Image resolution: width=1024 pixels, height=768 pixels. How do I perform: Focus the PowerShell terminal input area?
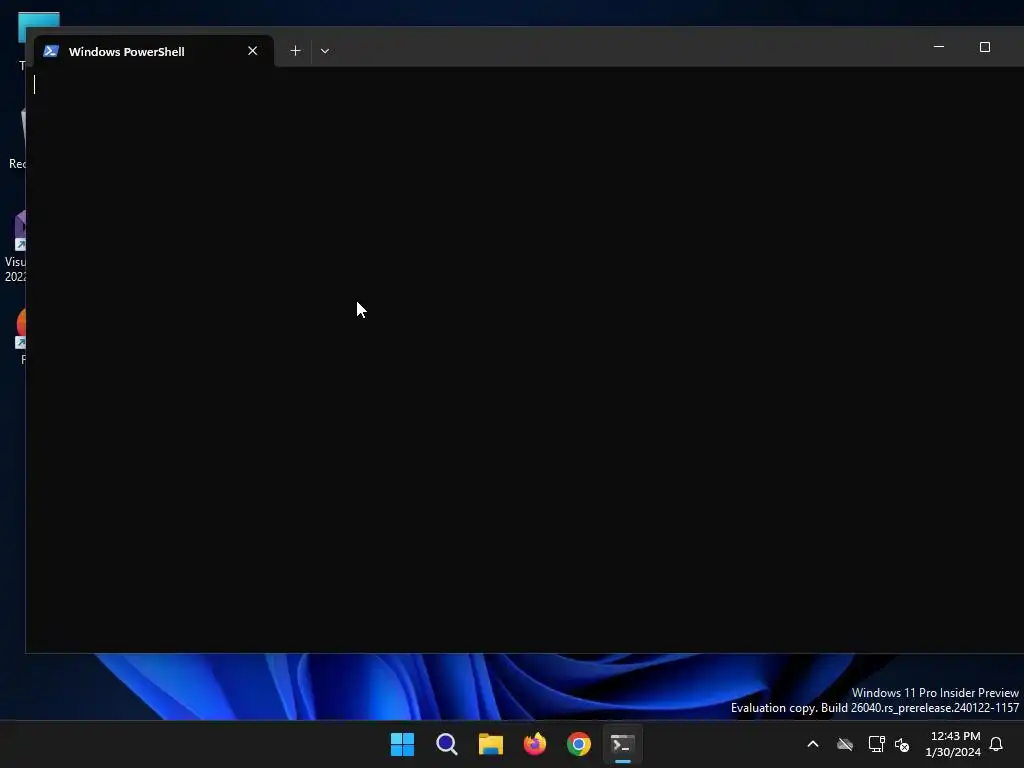[524, 359]
